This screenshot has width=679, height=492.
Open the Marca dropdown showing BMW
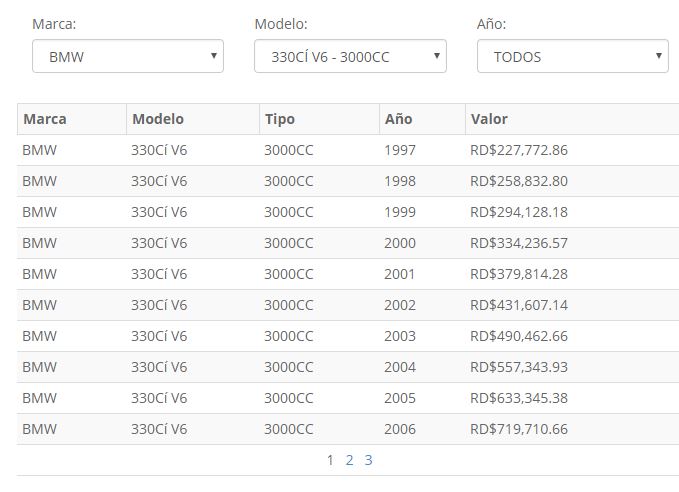point(127,56)
